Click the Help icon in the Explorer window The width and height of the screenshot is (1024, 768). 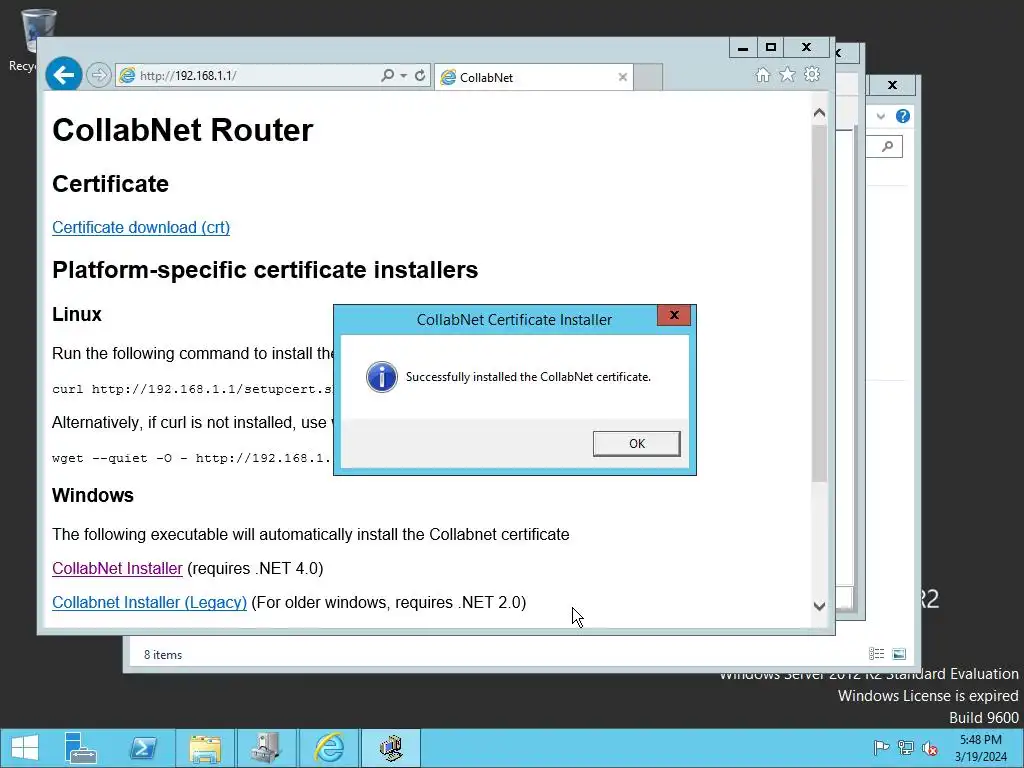click(x=903, y=116)
